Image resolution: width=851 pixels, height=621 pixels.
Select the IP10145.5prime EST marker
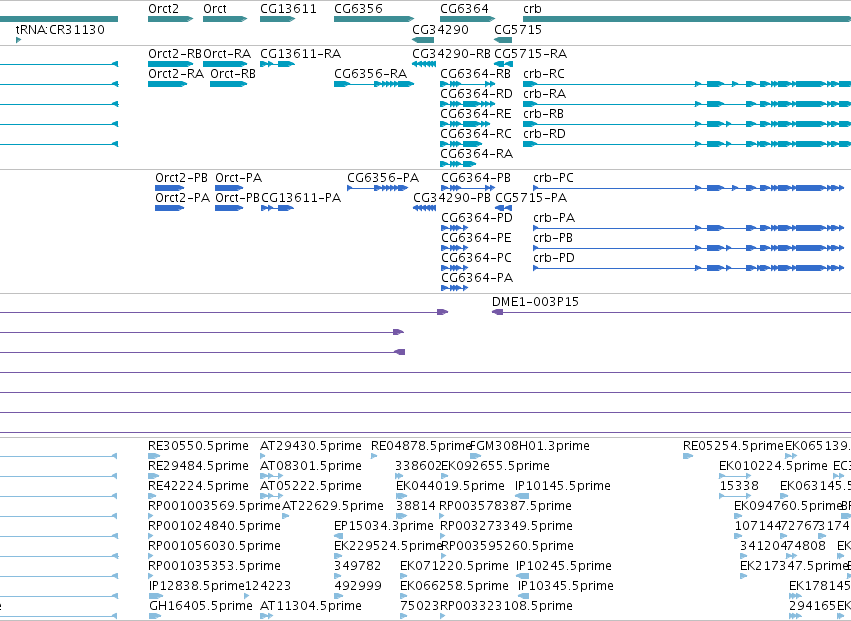coord(522,496)
